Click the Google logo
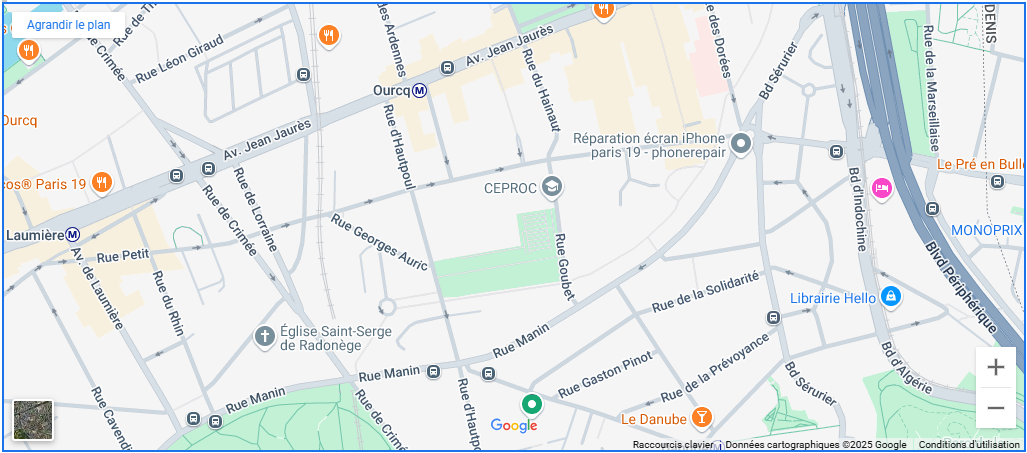Viewport: 1027px width, 453px height. [x=514, y=426]
